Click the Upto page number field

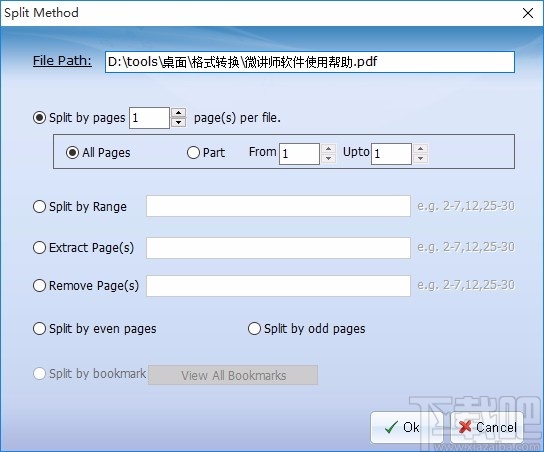(x=391, y=154)
